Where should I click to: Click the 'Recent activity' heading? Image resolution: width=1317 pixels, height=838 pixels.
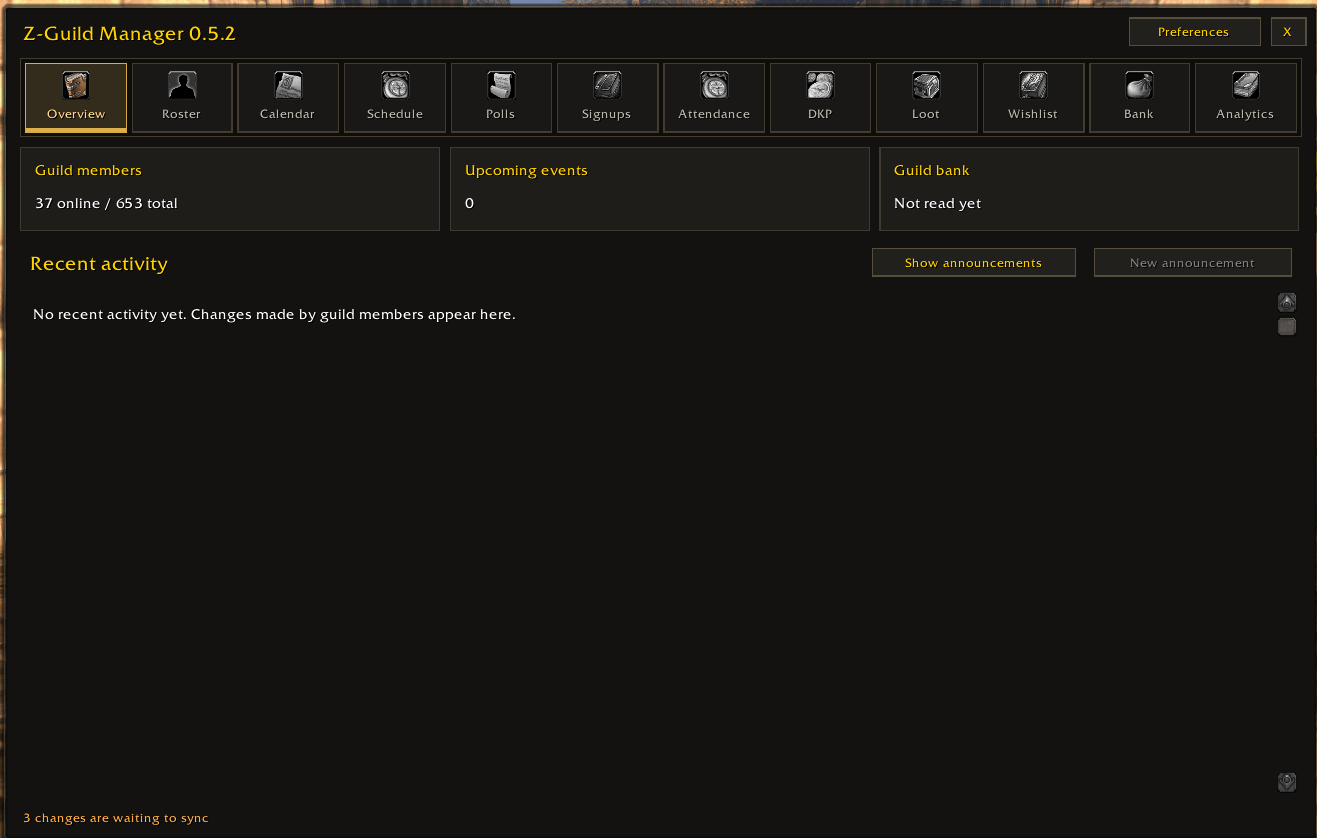pos(99,264)
